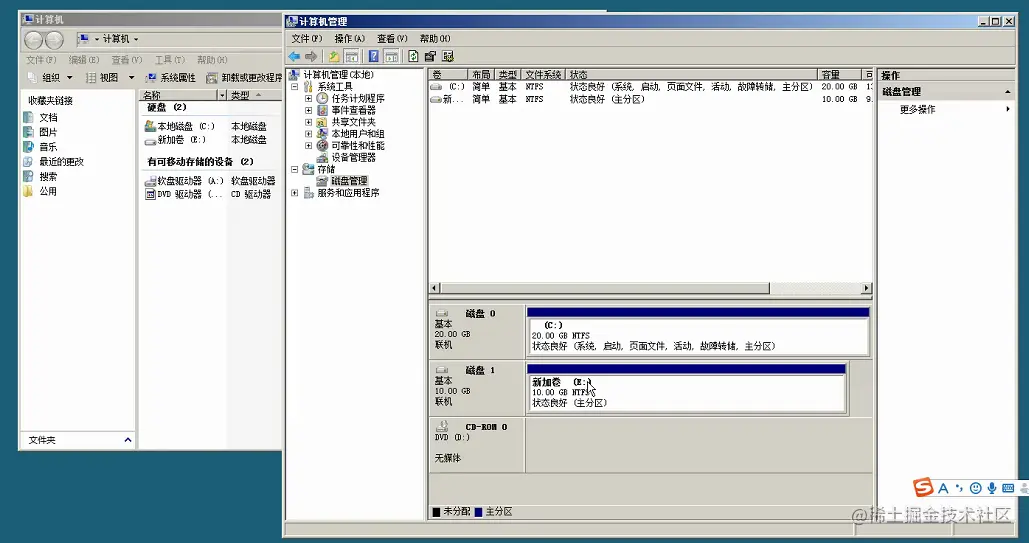Viewport: 1029px width, 543px height.
Task: Select the 新加卷 (E:) partition block
Action: (x=686, y=387)
